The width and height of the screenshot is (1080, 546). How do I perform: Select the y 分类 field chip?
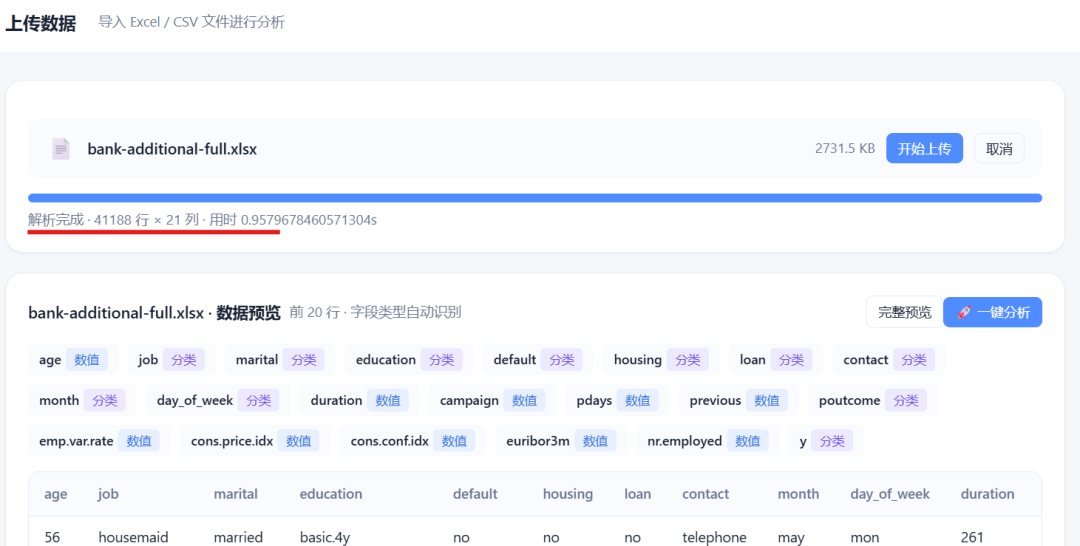tap(826, 441)
